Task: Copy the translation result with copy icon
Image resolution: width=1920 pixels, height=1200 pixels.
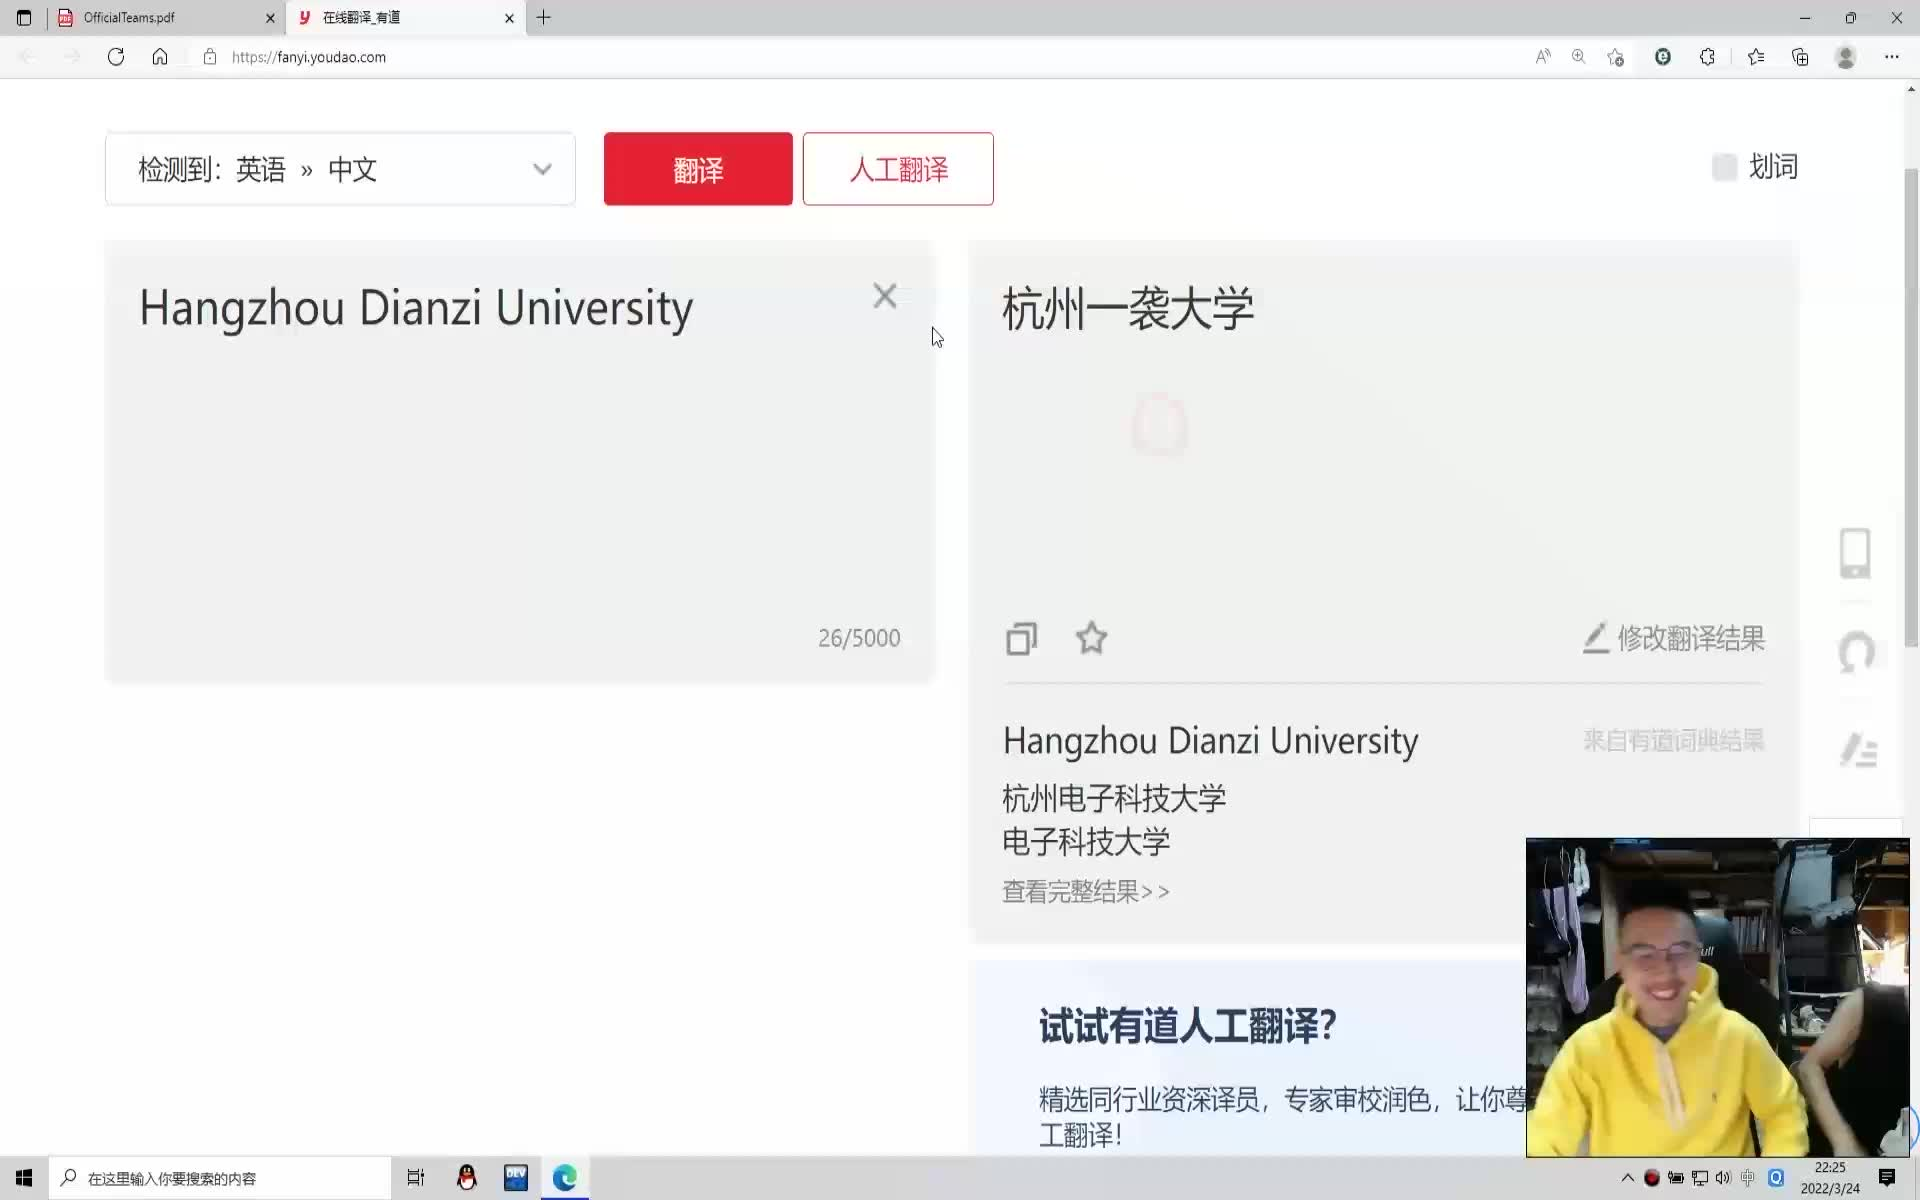Action: click(1021, 638)
